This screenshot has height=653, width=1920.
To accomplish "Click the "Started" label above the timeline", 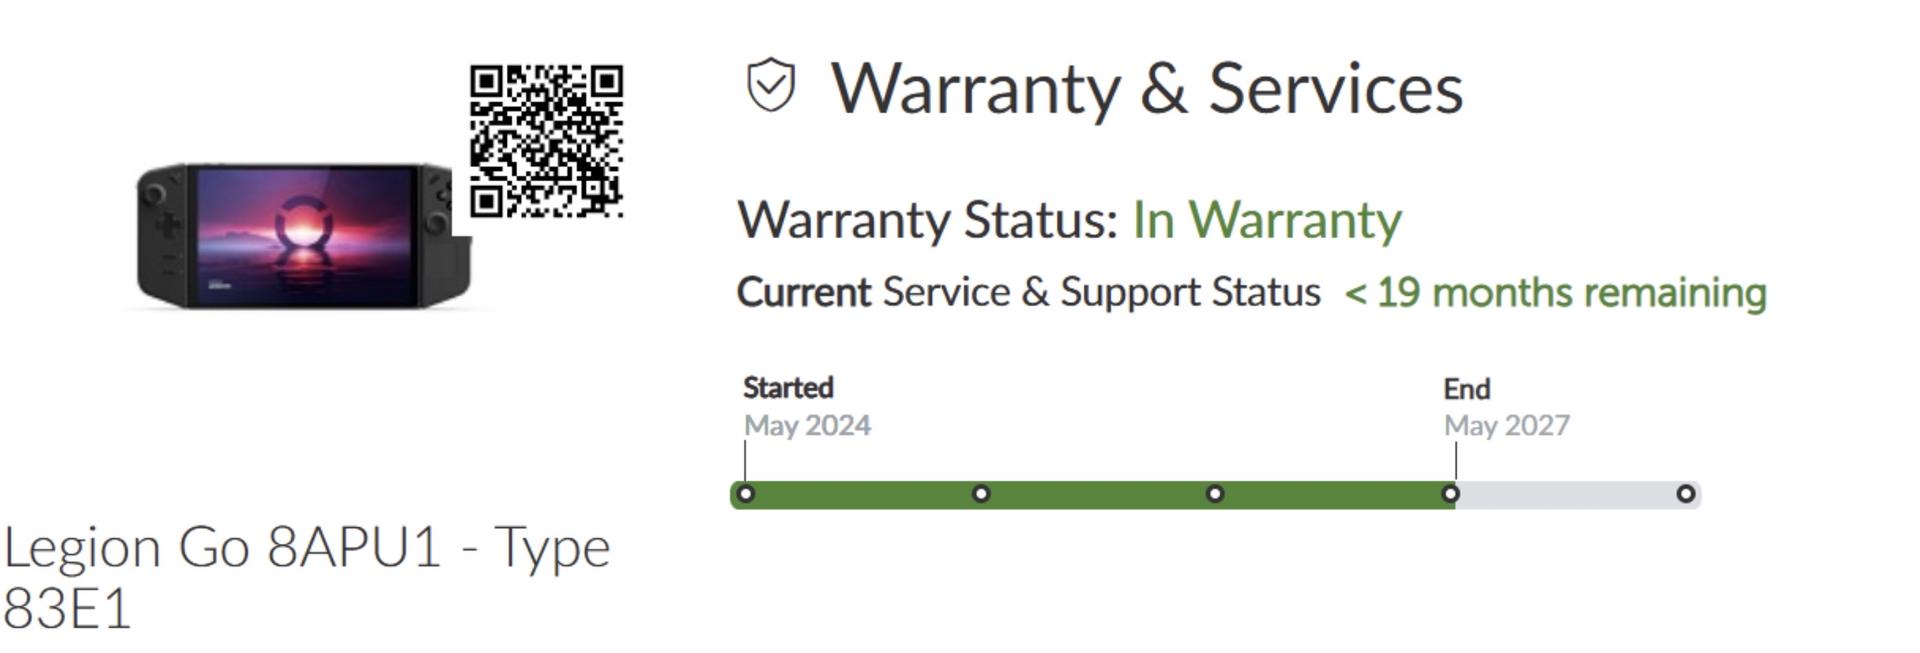I will click(788, 387).
